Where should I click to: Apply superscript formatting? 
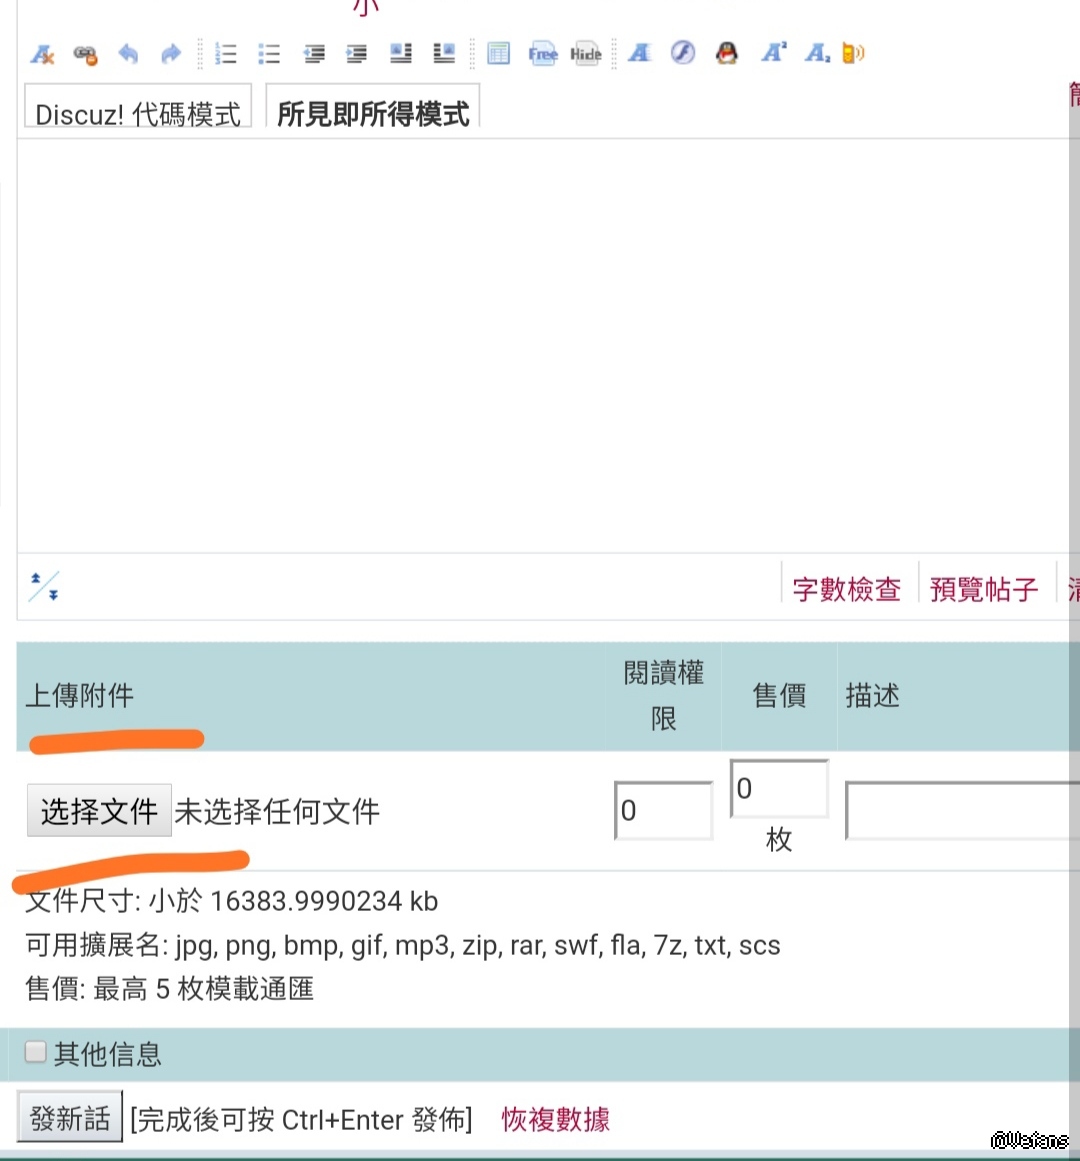(774, 53)
